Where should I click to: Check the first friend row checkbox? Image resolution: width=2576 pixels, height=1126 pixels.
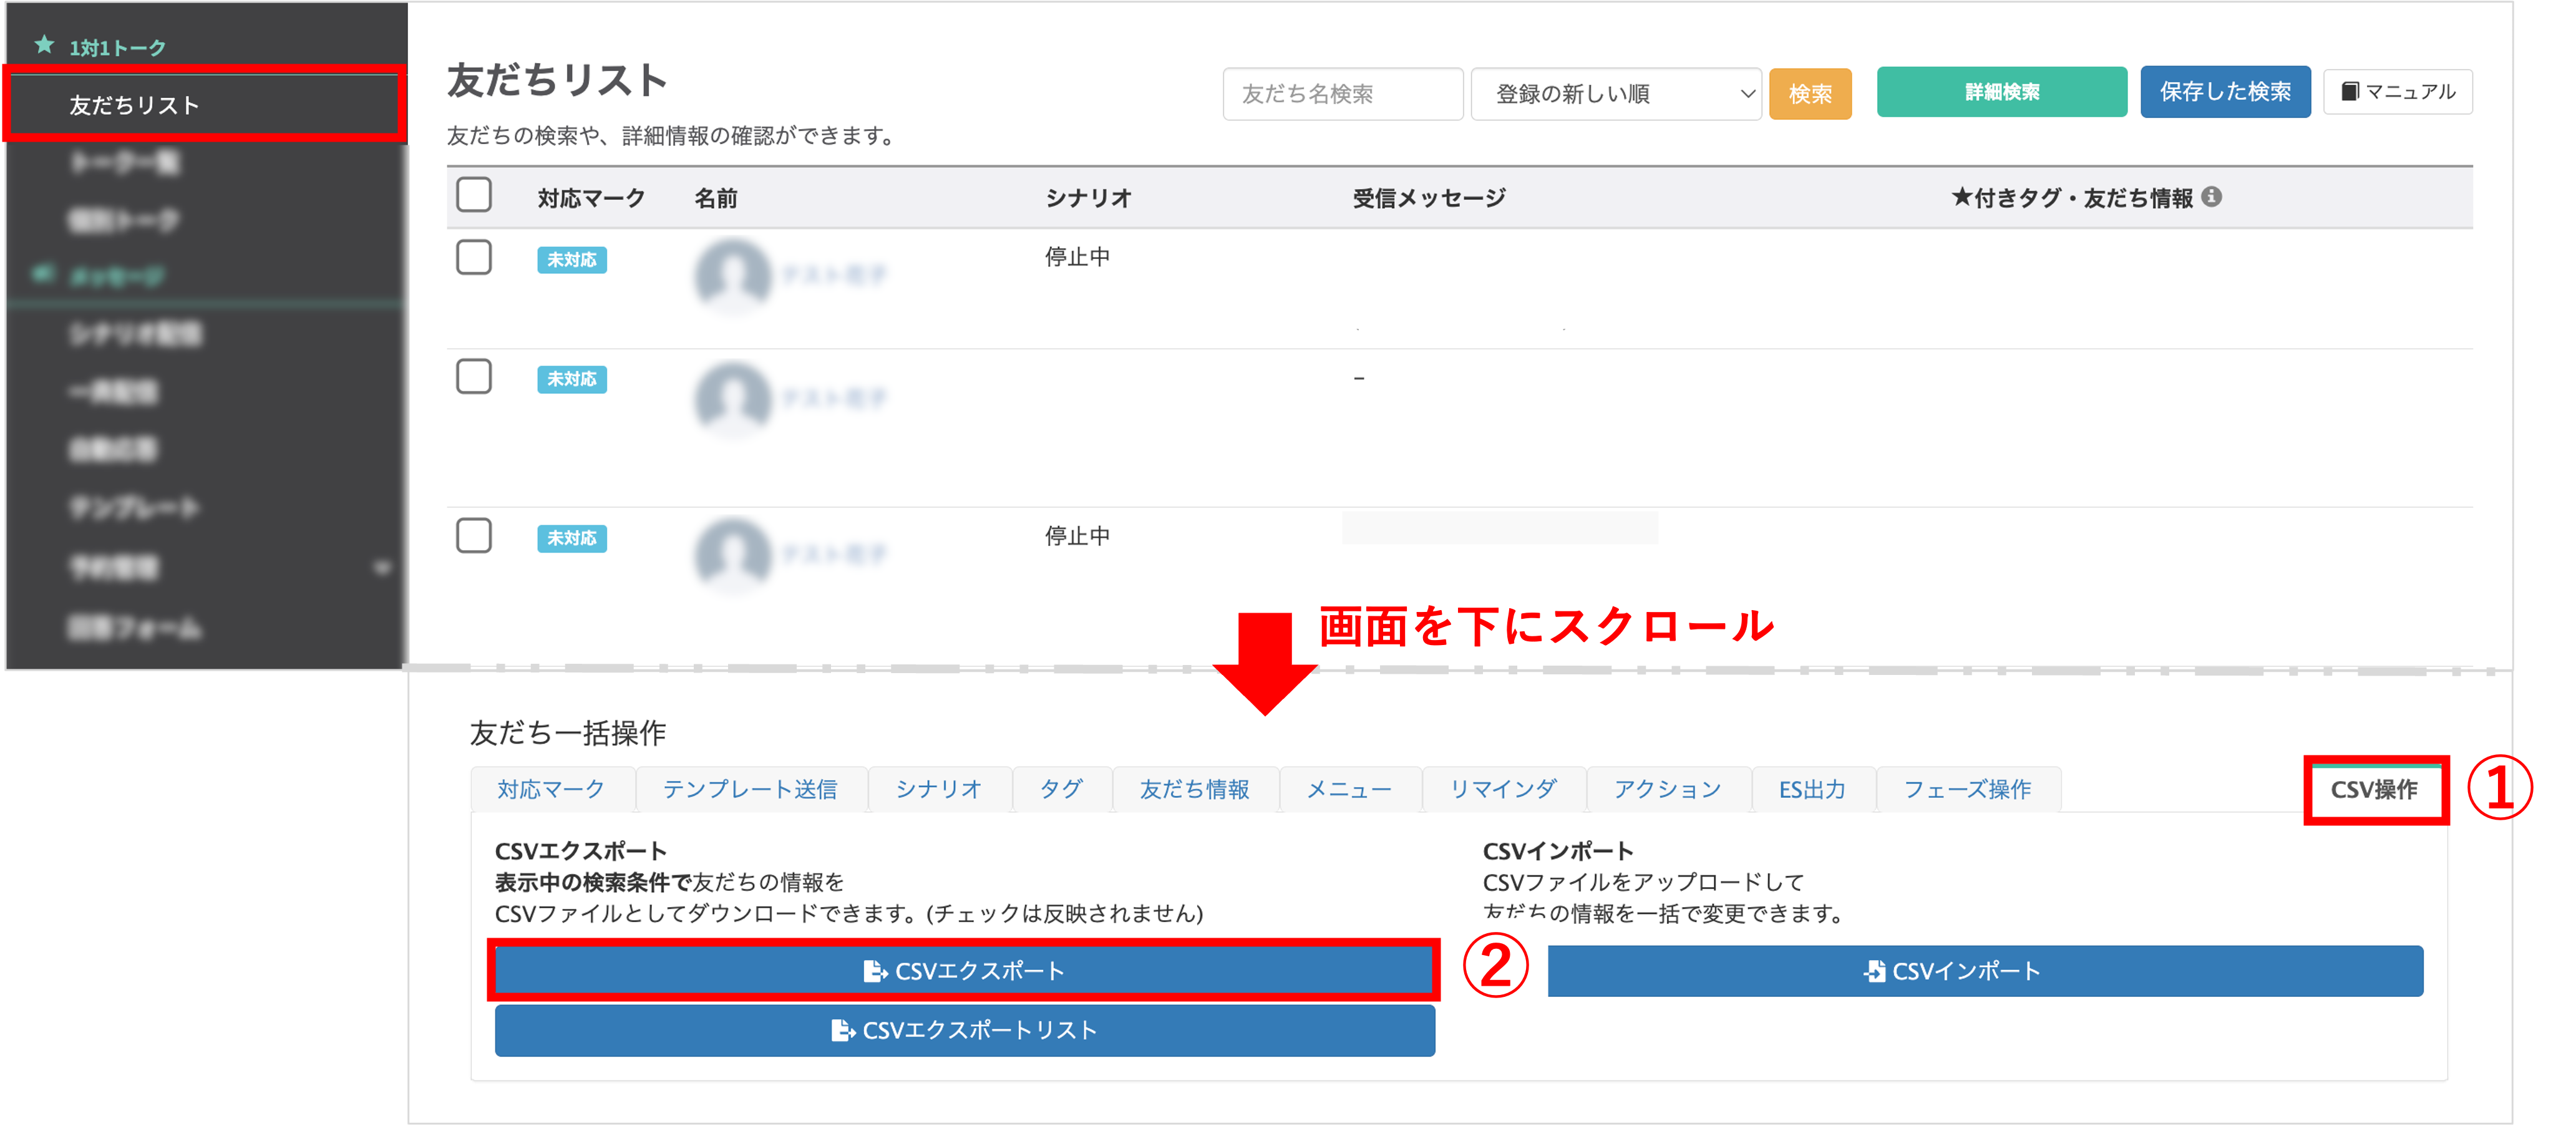pos(474,257)
